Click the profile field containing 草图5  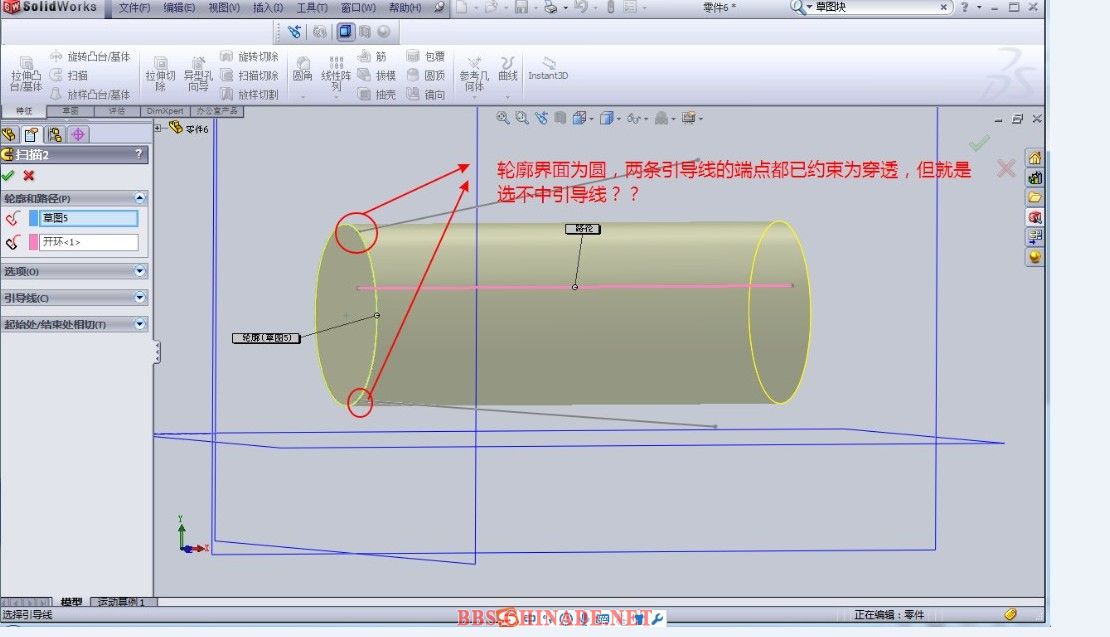point(88,218)
